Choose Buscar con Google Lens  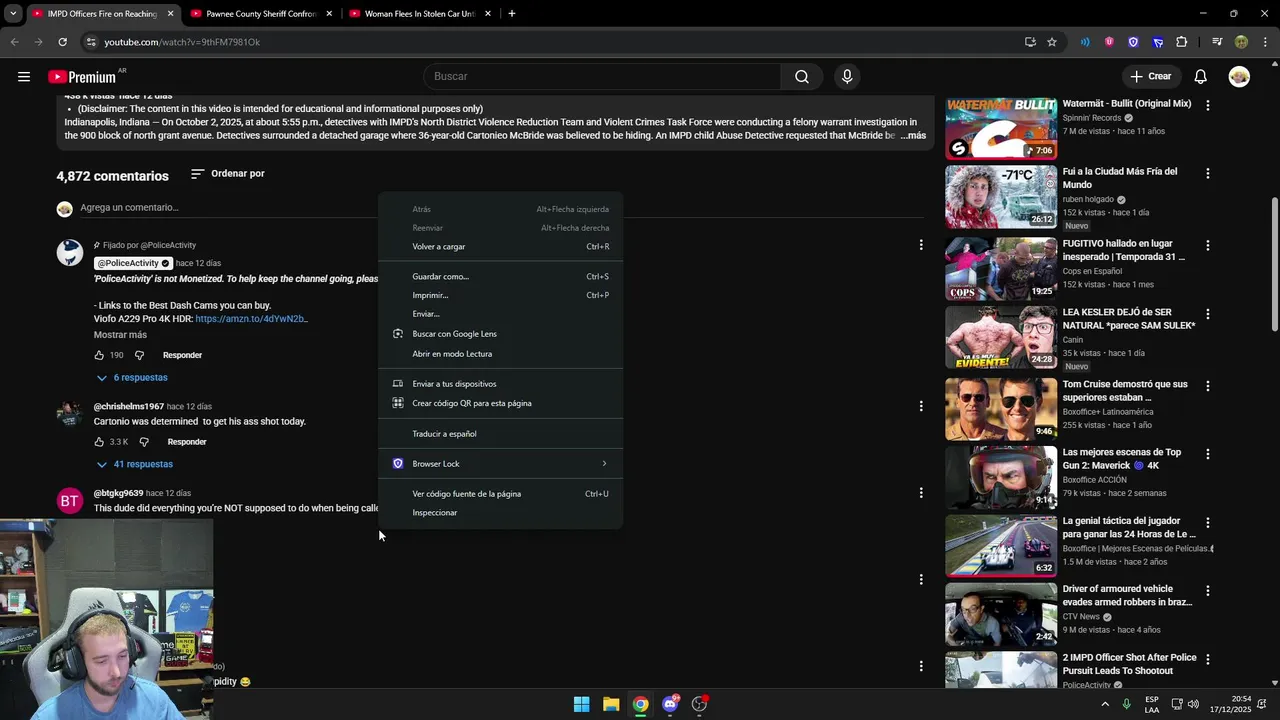(500, 334)
